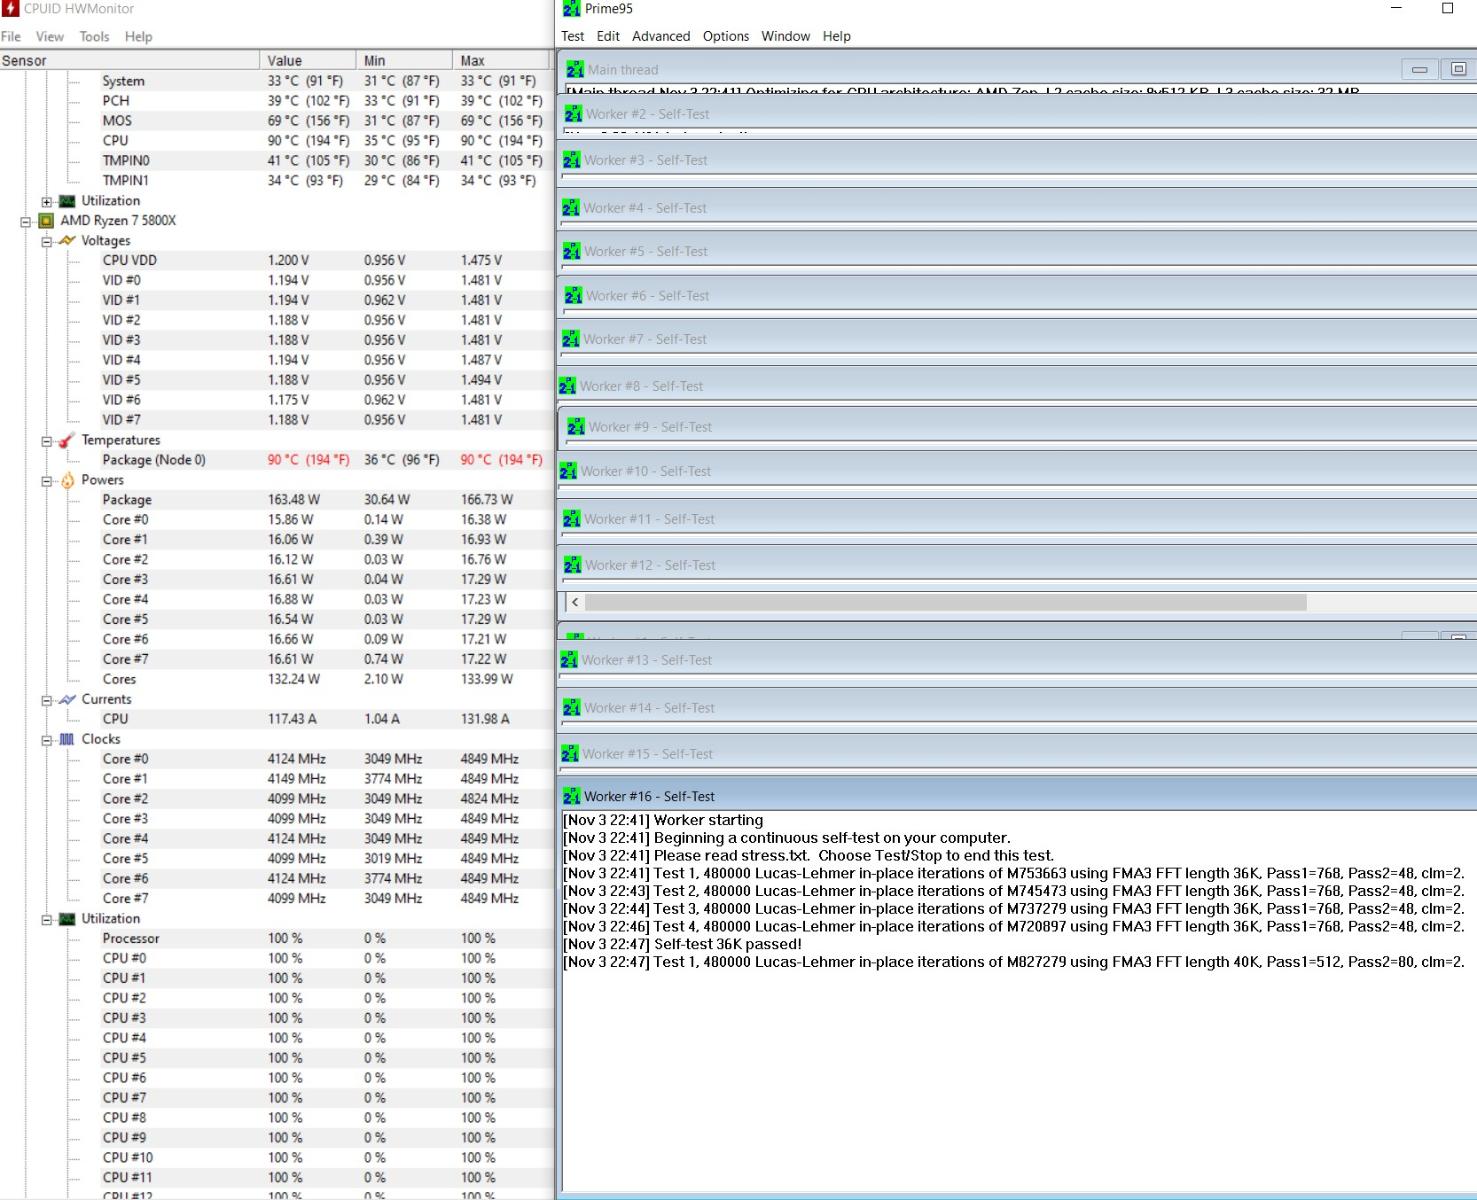
Task: Open the Test menu in Prime95
Action: [573, 36]
